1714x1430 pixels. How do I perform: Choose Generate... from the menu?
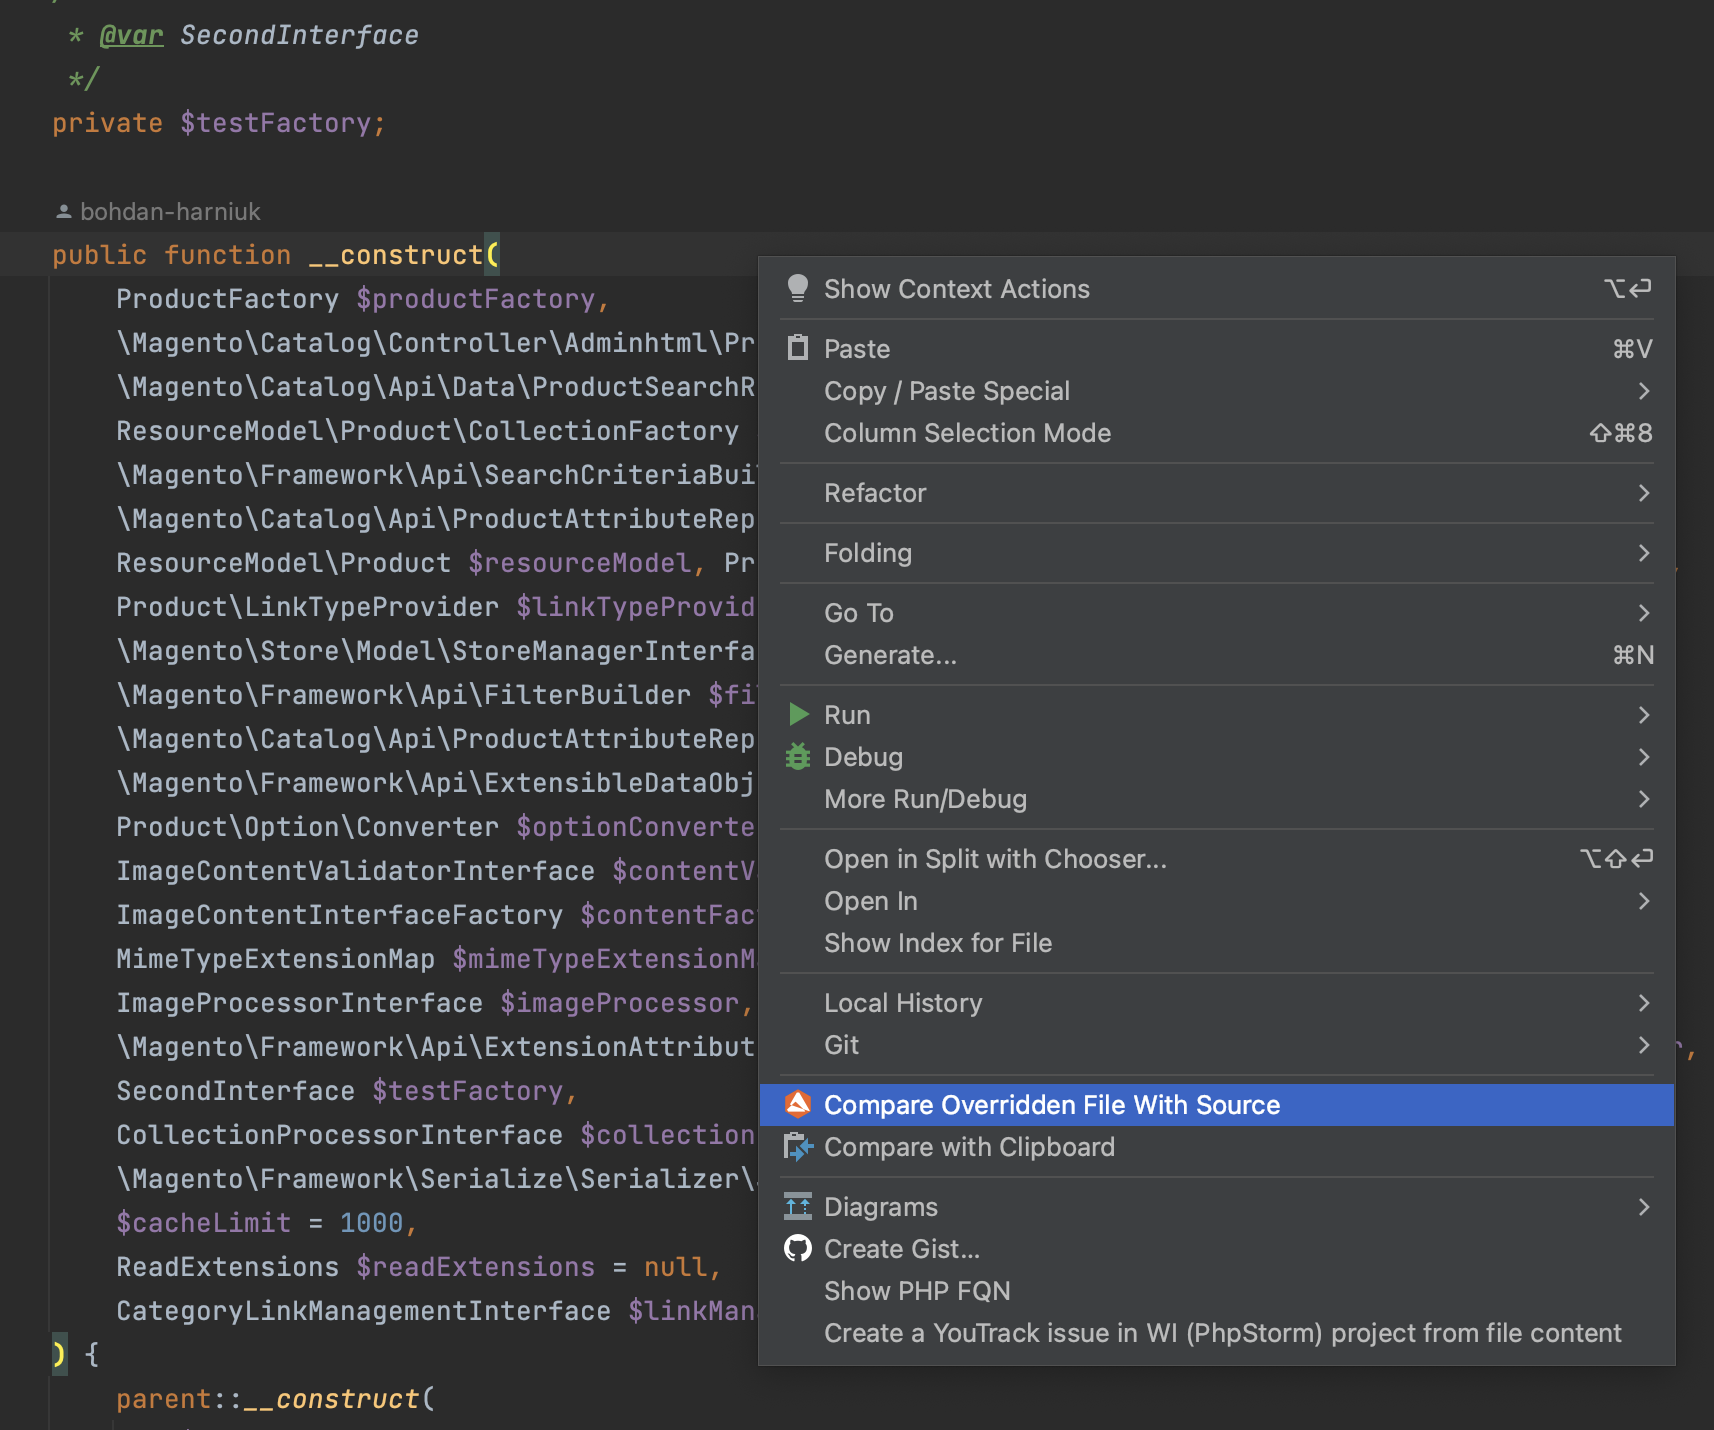pyautogui.click(x=1216, y=655)
